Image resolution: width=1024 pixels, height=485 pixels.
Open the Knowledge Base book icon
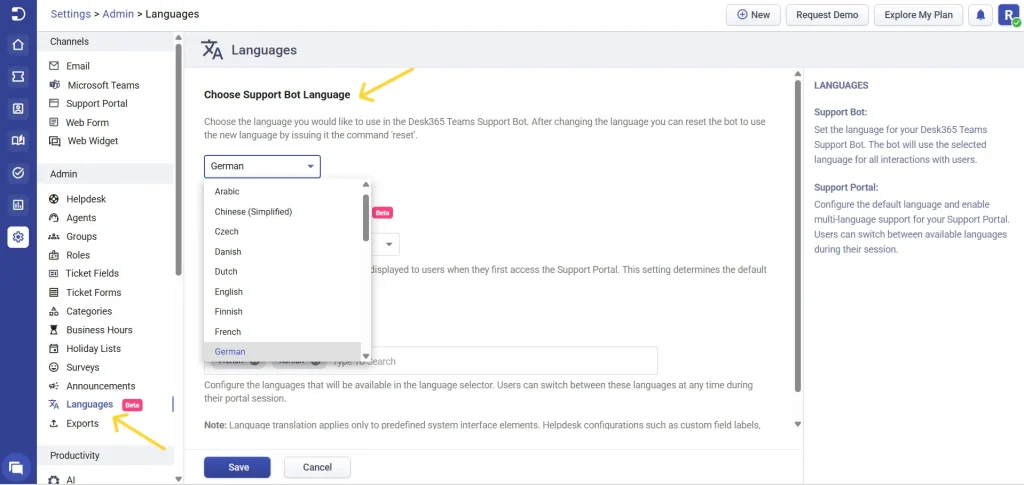click(x=18, y=141)
